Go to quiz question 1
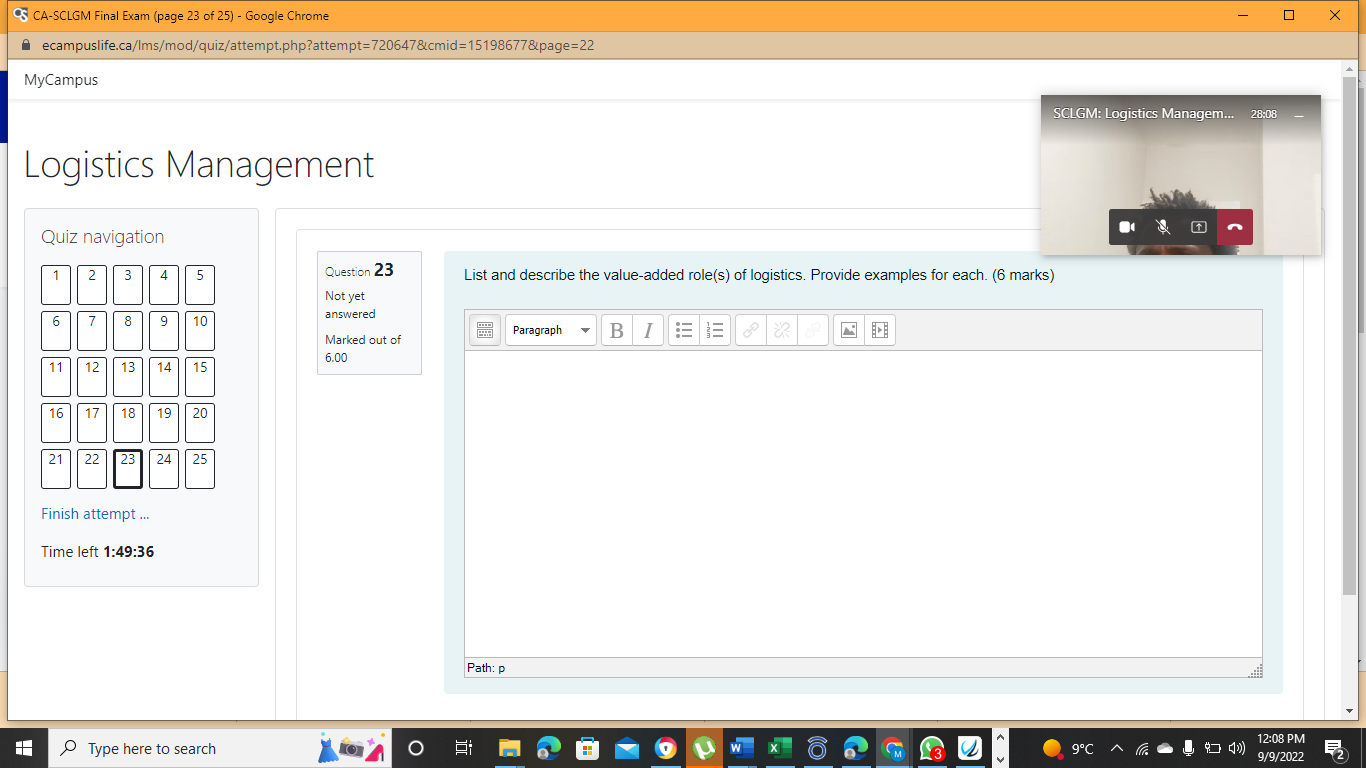Viewport: 1366px width, 768px height. coord(56,285)
